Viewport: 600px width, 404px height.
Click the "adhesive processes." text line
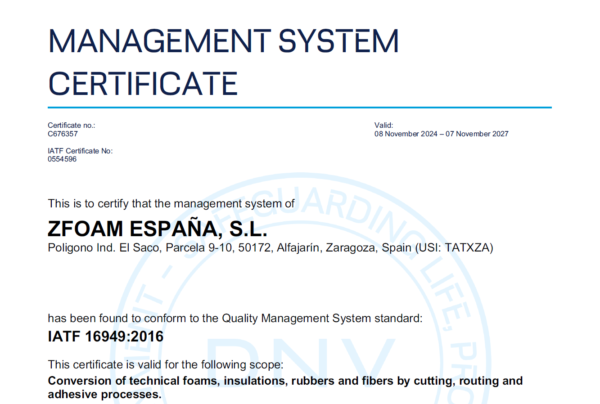point(104,394)
